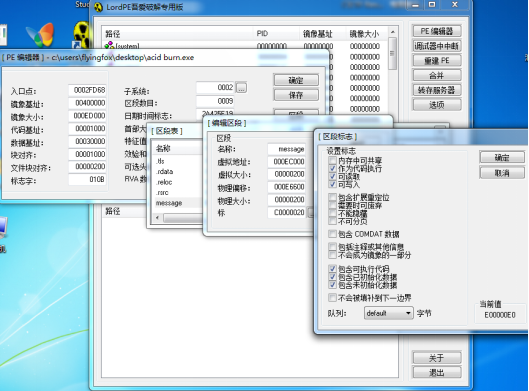Click the 标 flags field C0000020
Image resolution: width=529 pixels, height=391 pixels.
(x=286, y=213)
